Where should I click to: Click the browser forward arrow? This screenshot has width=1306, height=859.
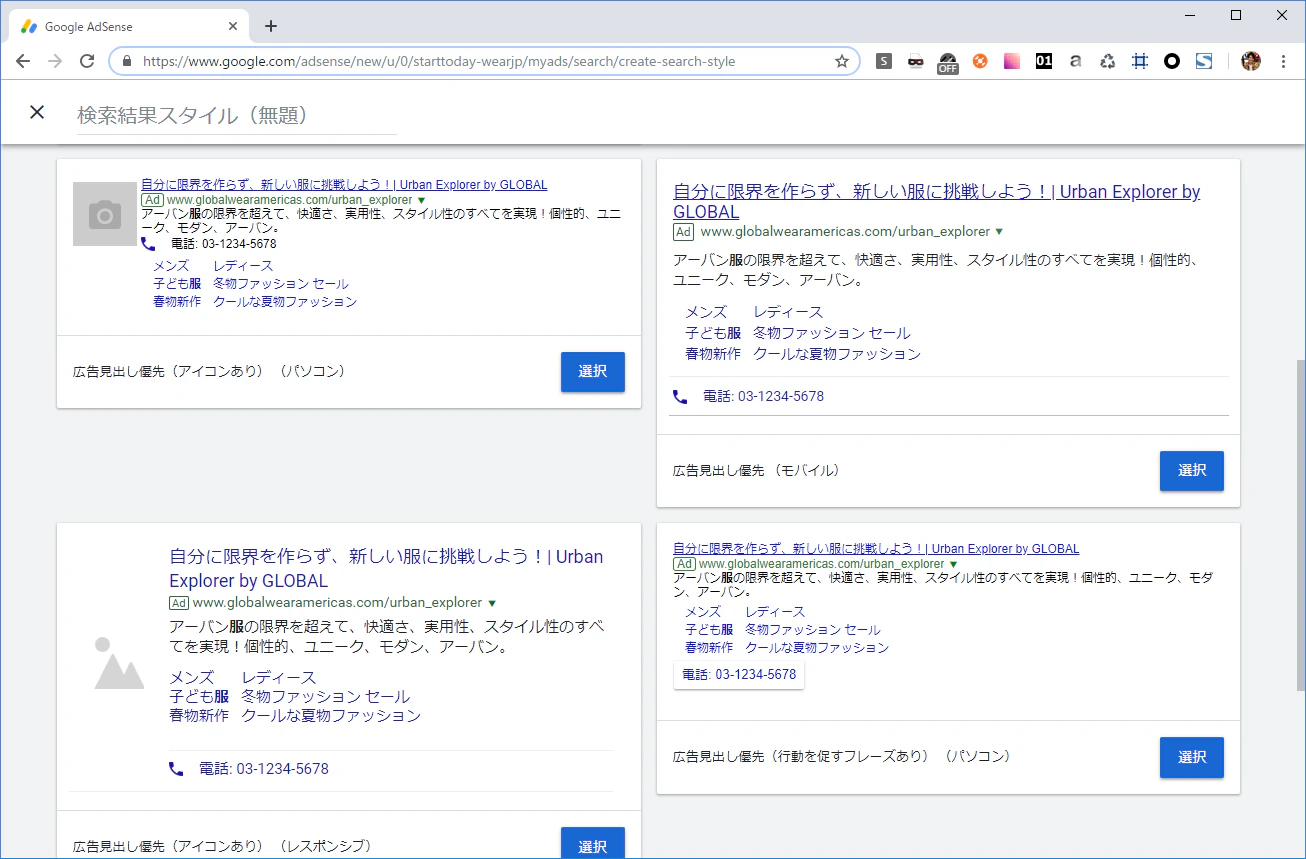(x=55, y=61)
